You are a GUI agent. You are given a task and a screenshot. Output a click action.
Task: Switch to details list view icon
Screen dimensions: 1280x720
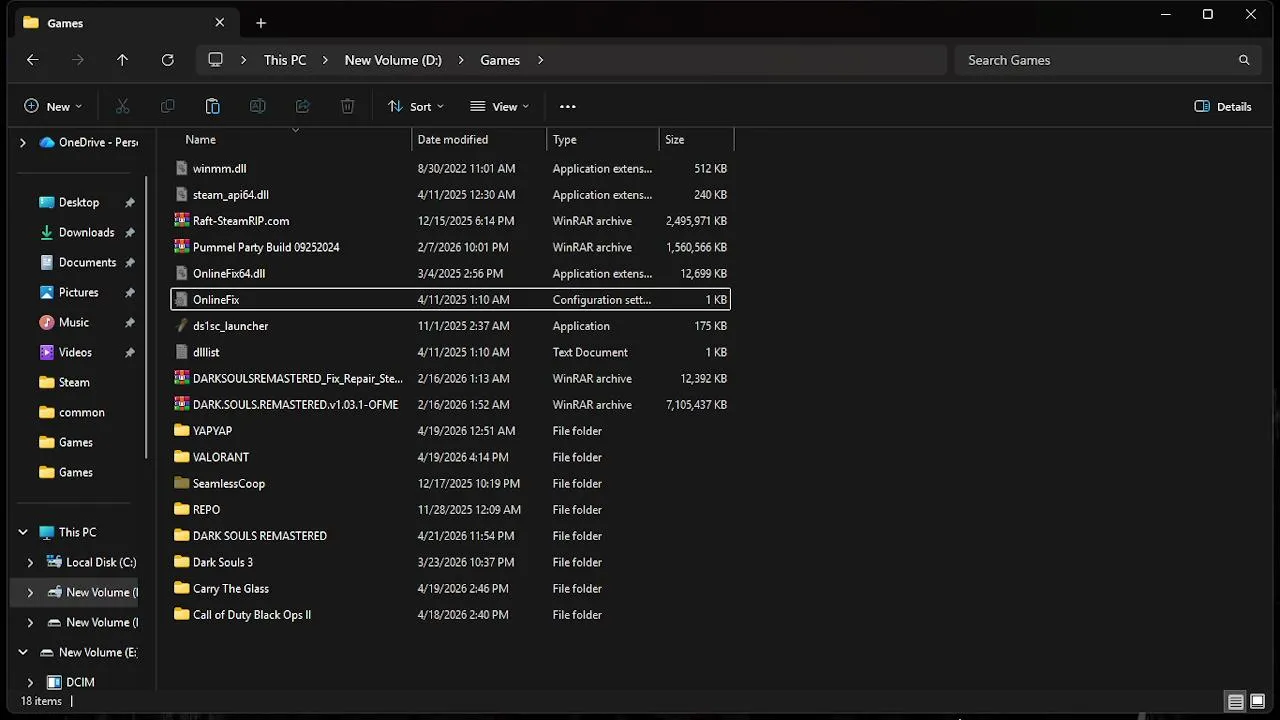[x=1236, y=701]
